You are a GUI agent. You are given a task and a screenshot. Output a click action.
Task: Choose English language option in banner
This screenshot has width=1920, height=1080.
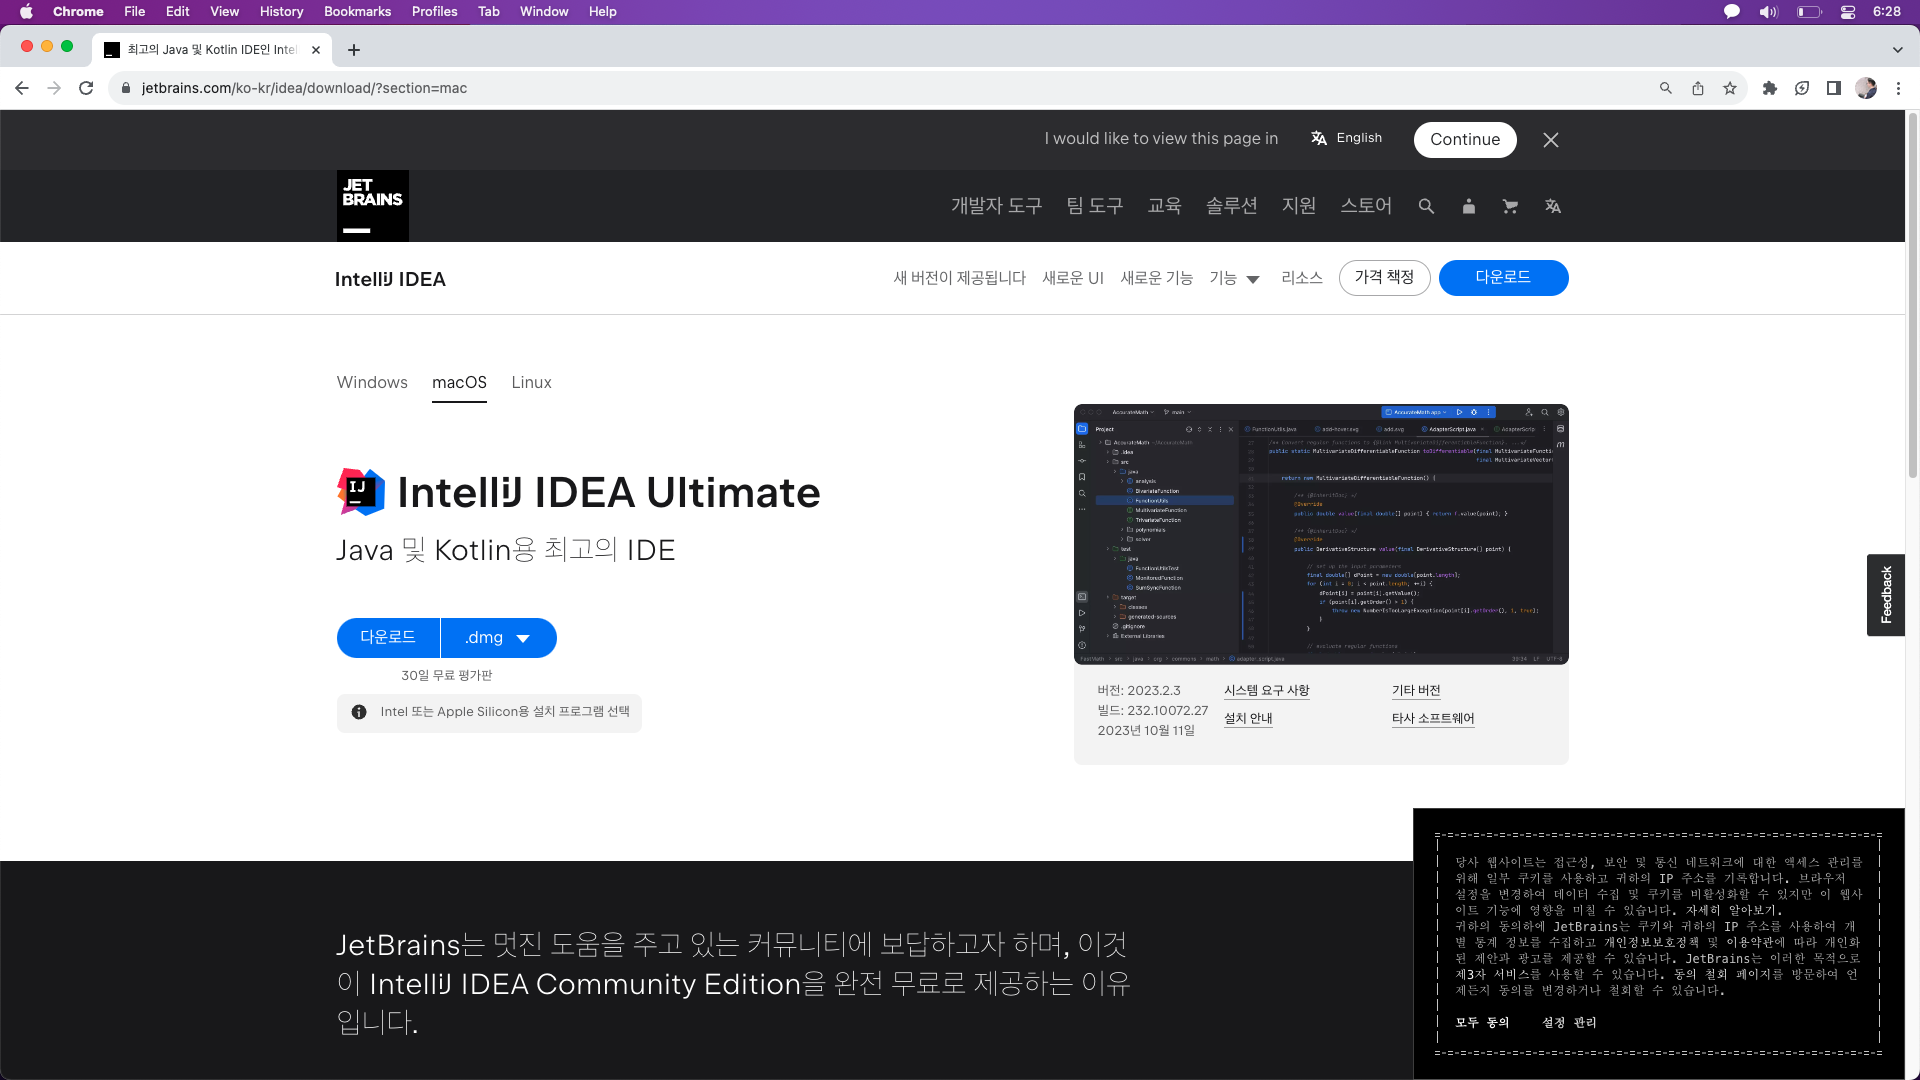(x=1346, y=138)
